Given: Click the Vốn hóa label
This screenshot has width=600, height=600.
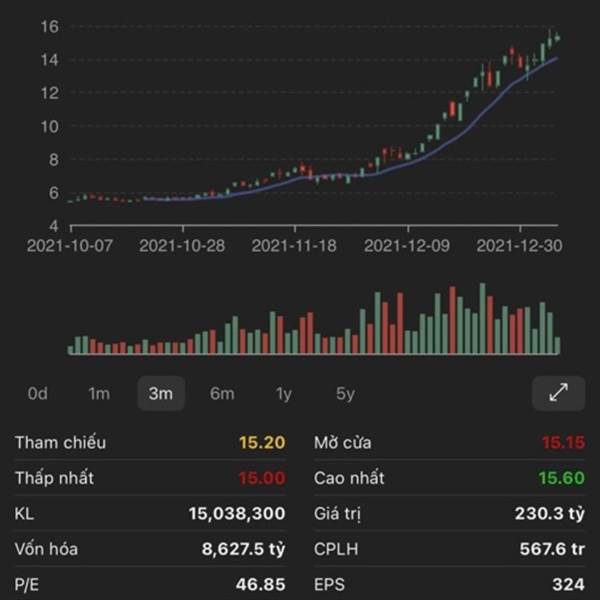Looking at the screenshot, I should tap(46, 549).
